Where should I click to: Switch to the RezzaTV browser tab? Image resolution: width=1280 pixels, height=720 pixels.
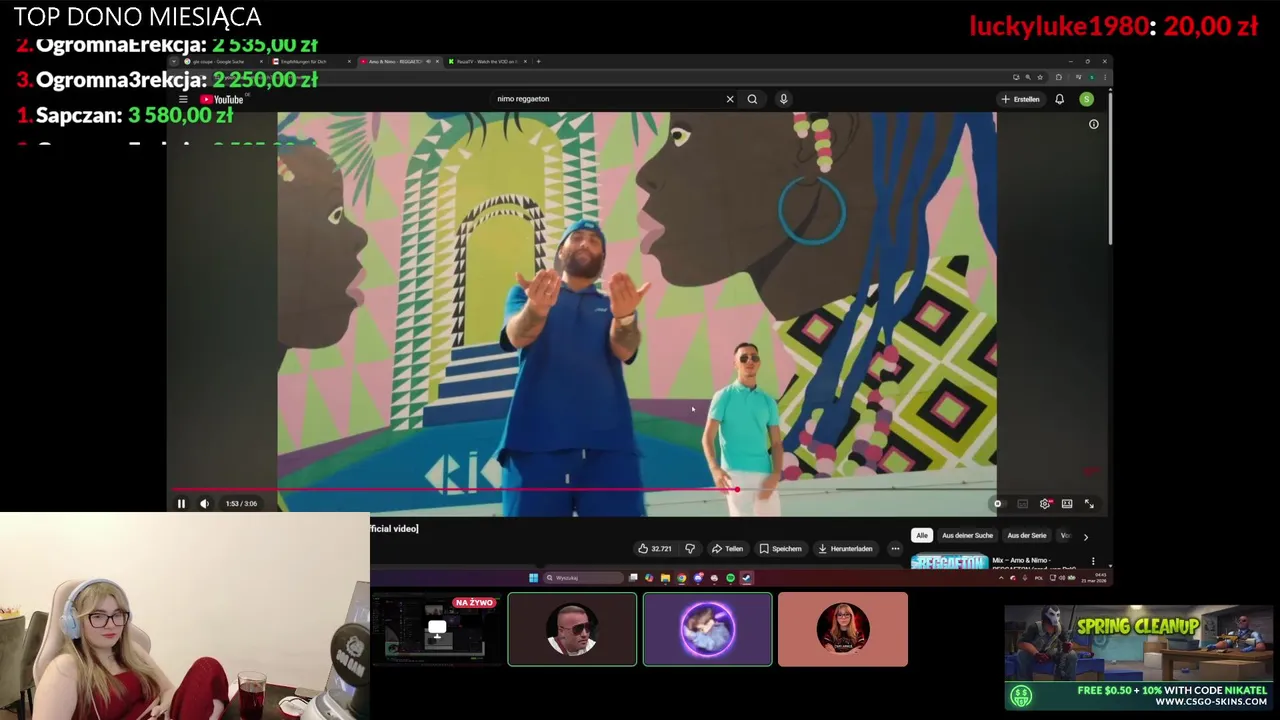(485, 62)
